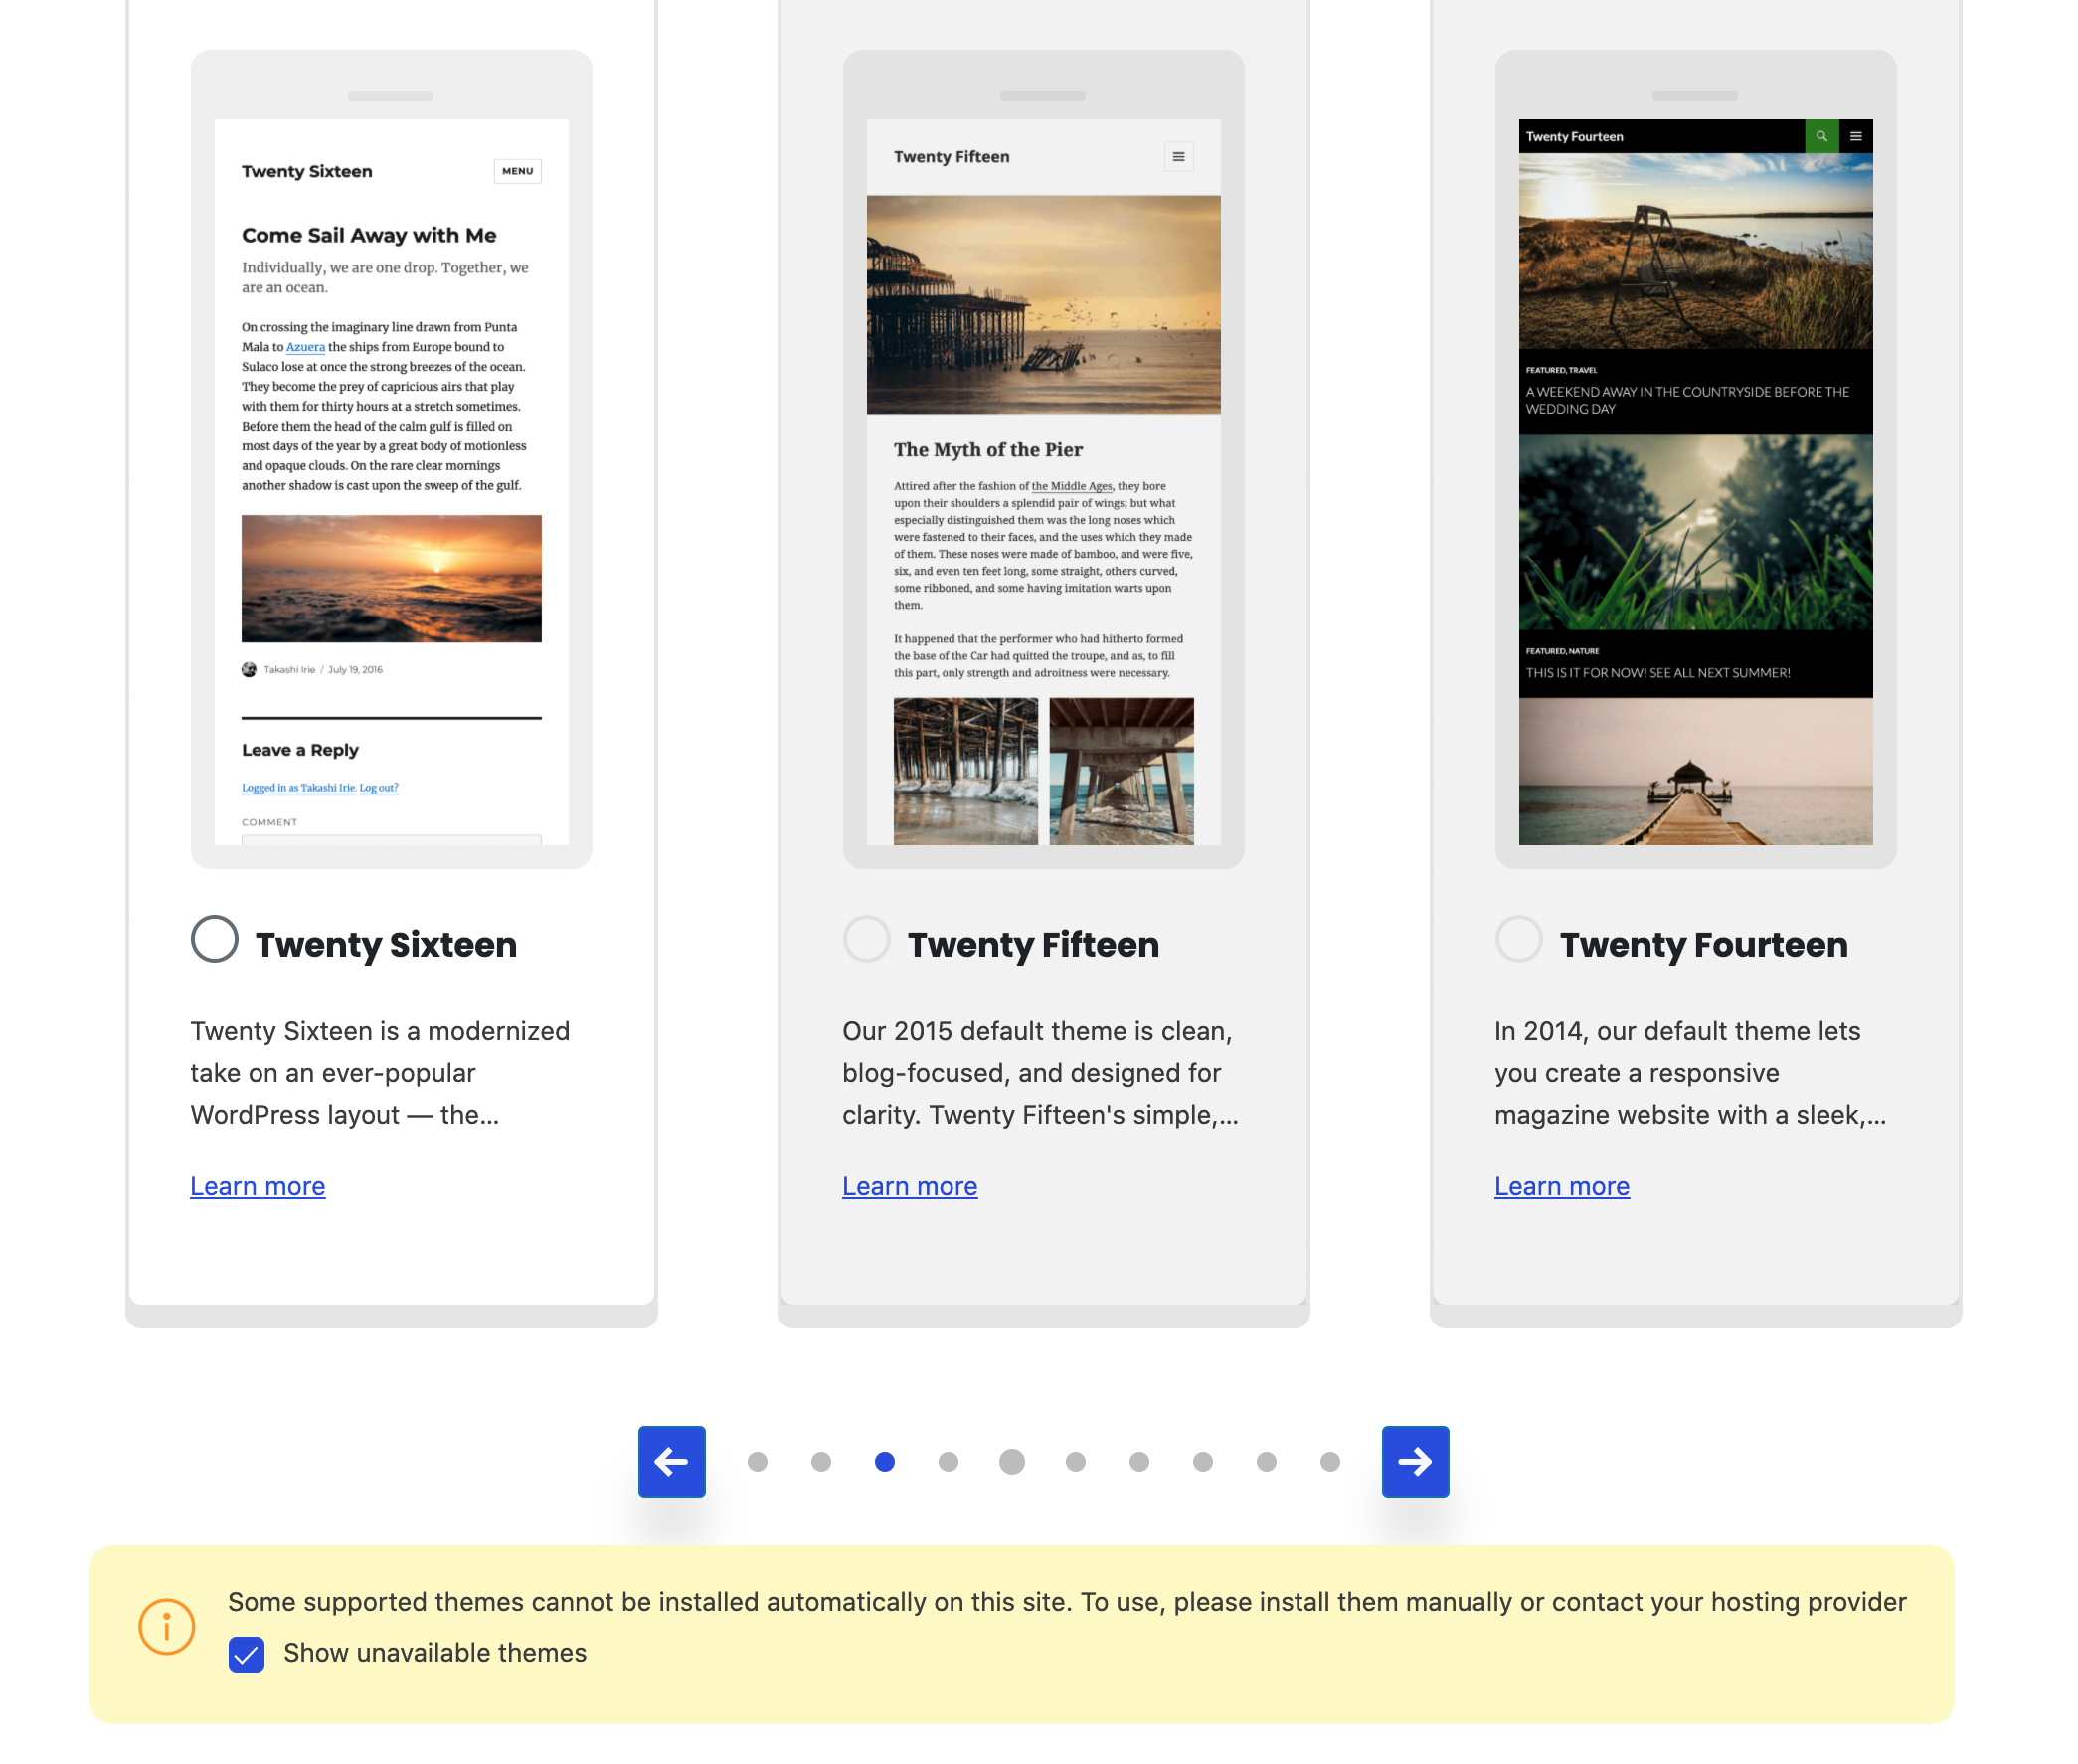Uncheck the Show unavailable themes checkbox
This screenshot has width=2078, height=1764.
point(246,1653)
